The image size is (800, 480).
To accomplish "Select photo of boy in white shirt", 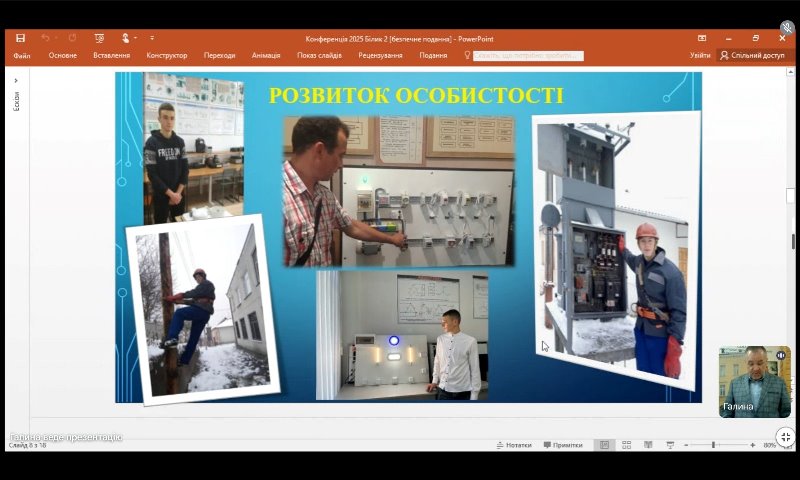I will pyautogui.click(x=402, y=335).
